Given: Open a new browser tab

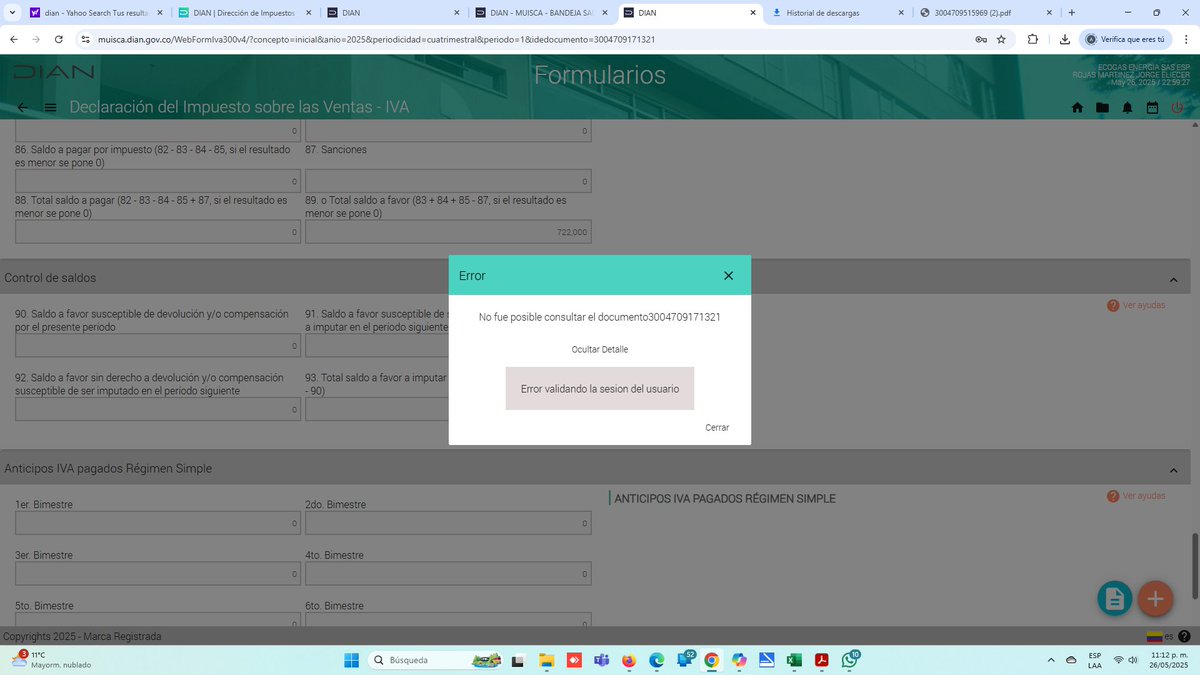Looking at the screenshot, I should pyautogui.click(x=1072, y=12).
